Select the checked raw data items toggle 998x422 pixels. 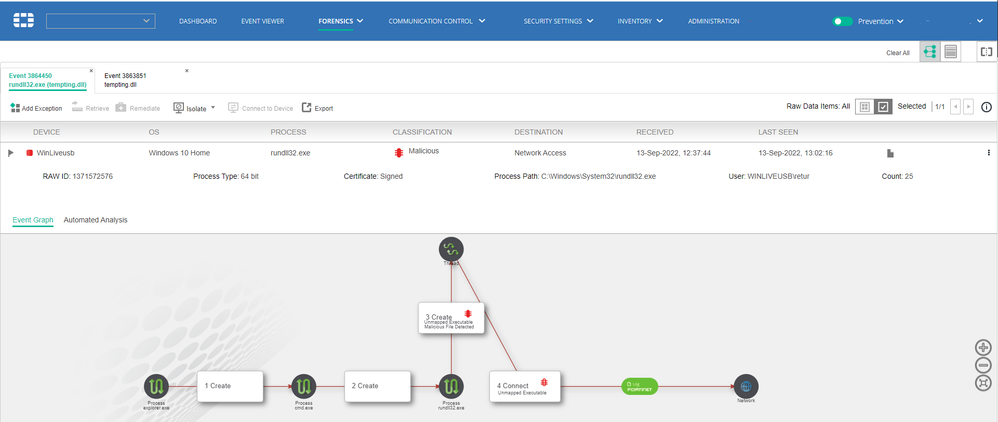point(883,107)
